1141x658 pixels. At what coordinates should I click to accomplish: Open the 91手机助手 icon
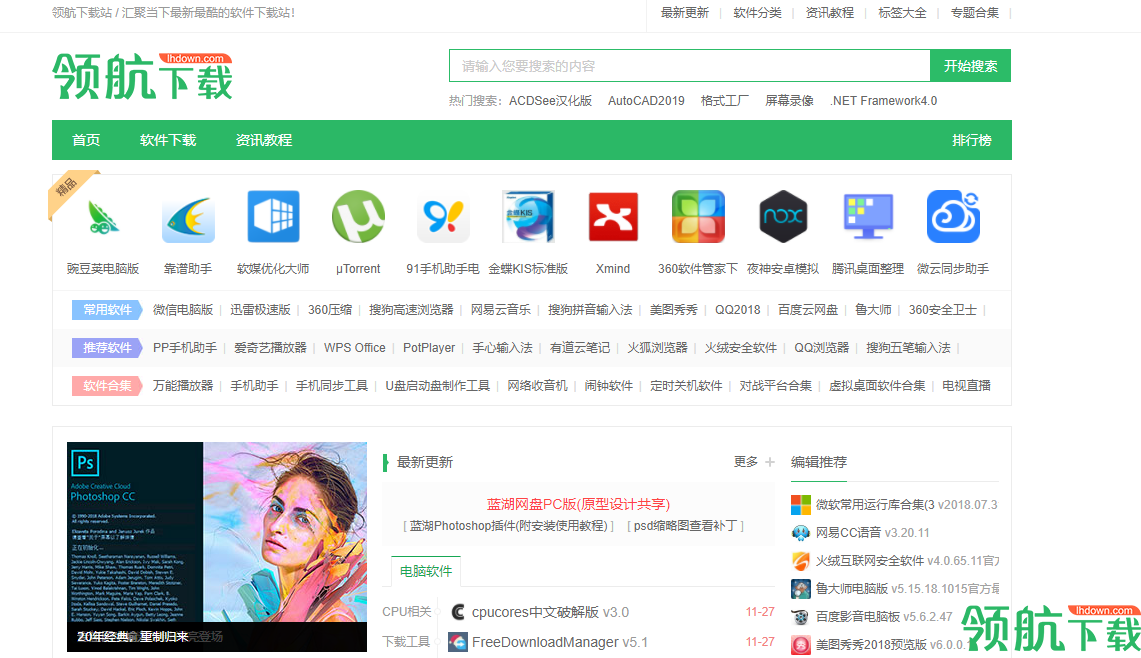443,217
